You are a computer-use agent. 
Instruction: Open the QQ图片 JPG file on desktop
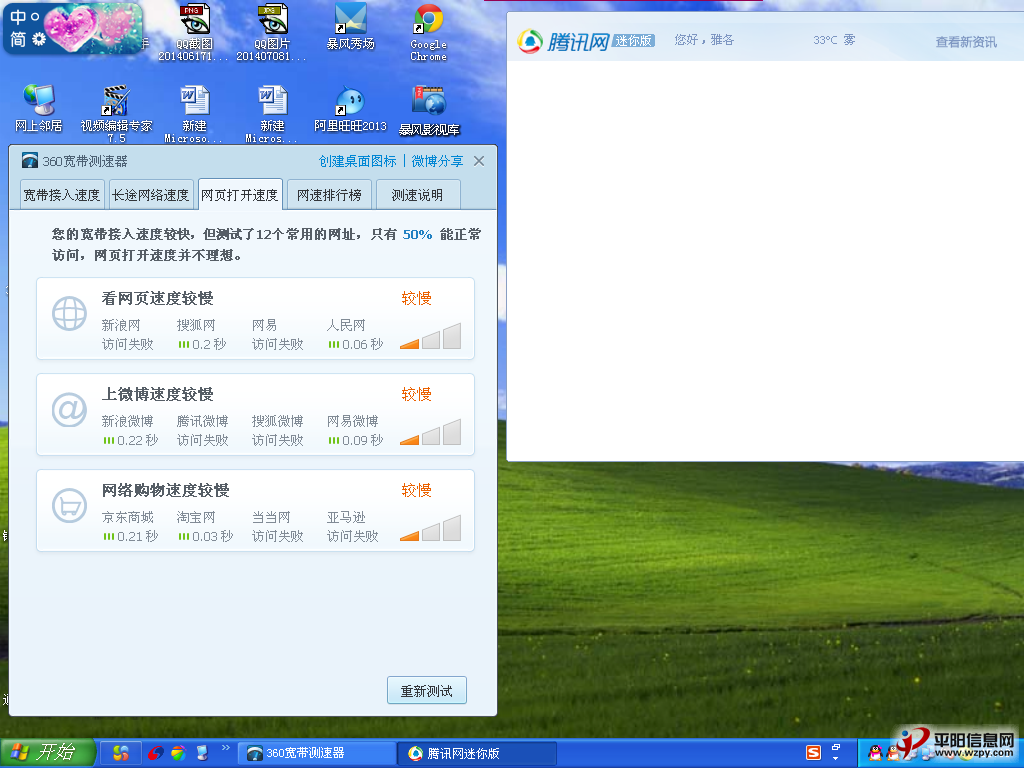click(x=272, y=33)
